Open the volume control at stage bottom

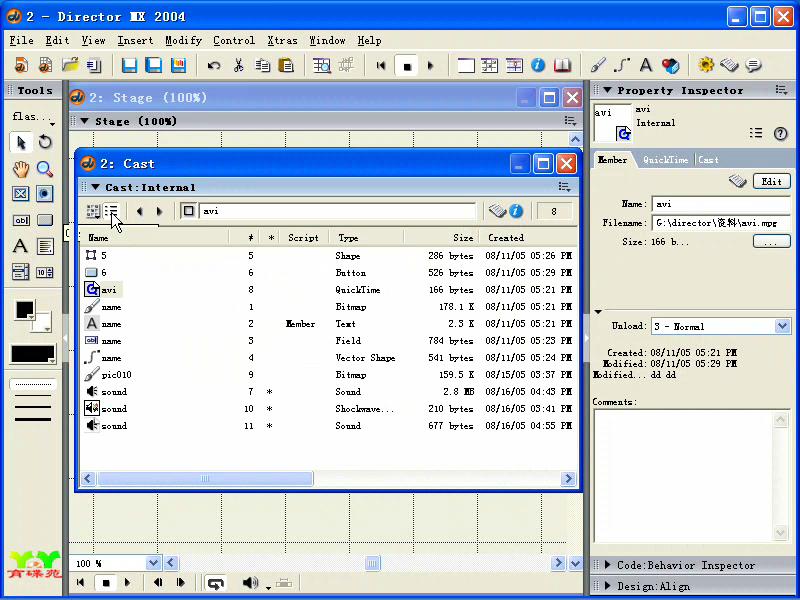pyautogui.click(x=251, y=583)
